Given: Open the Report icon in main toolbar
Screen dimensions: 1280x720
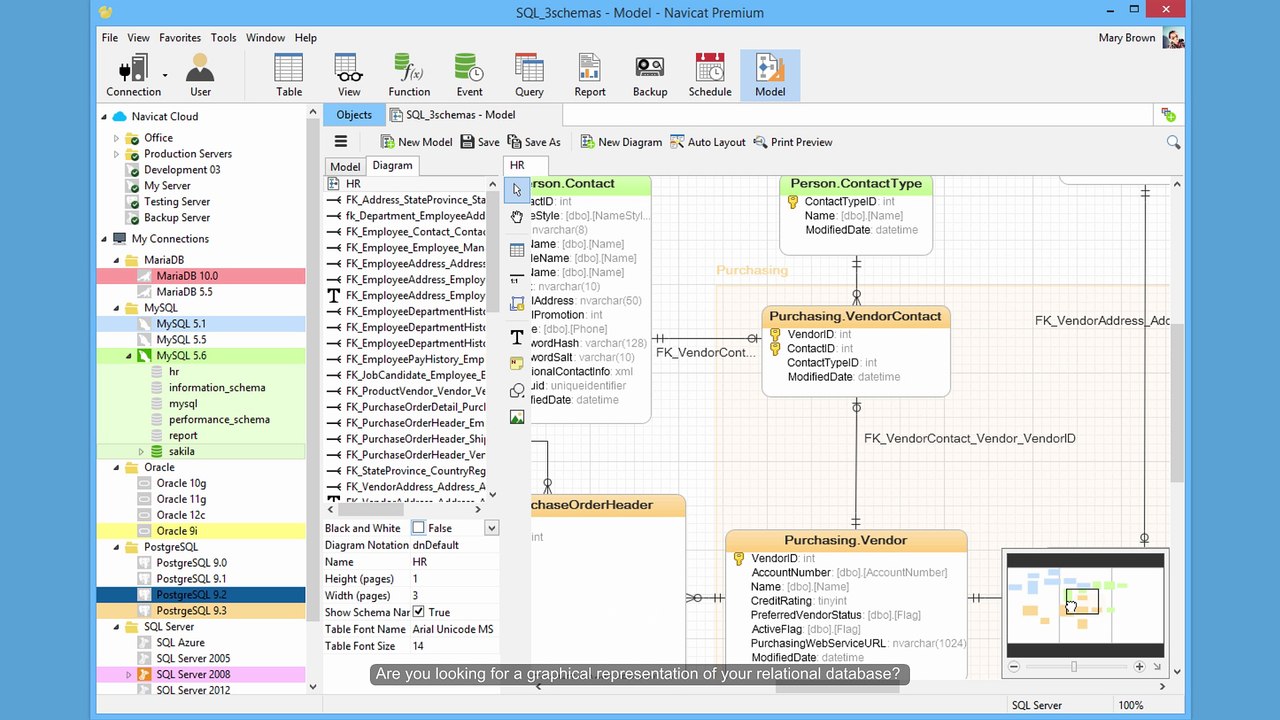Looking at the screenshot, I should 589,75.
